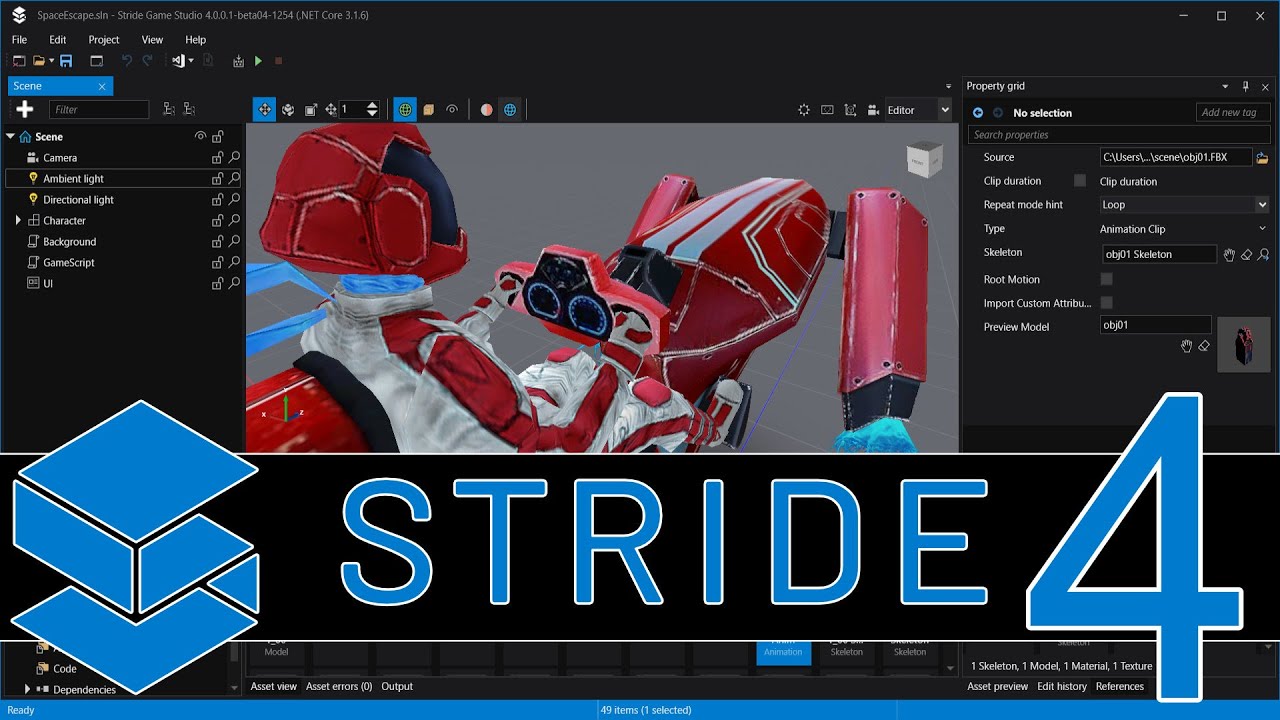Open camera options icon in viewport
Viewport: 1280px width, 720px height.
click(x=873, y=110)
